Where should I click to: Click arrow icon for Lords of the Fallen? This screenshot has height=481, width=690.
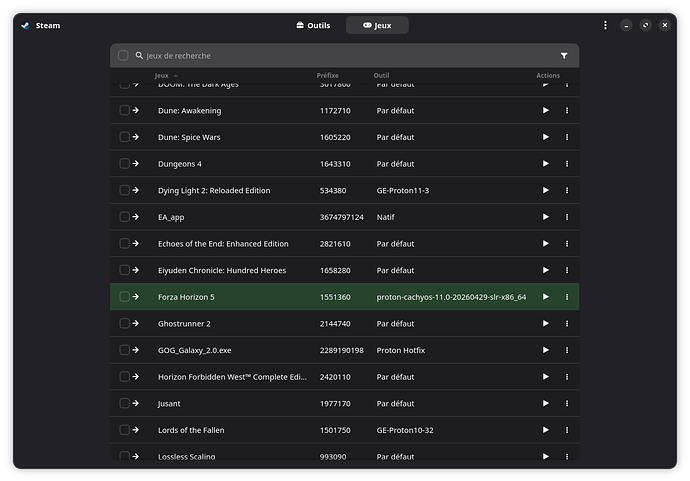pyautogui.click(x=136, y=430)
